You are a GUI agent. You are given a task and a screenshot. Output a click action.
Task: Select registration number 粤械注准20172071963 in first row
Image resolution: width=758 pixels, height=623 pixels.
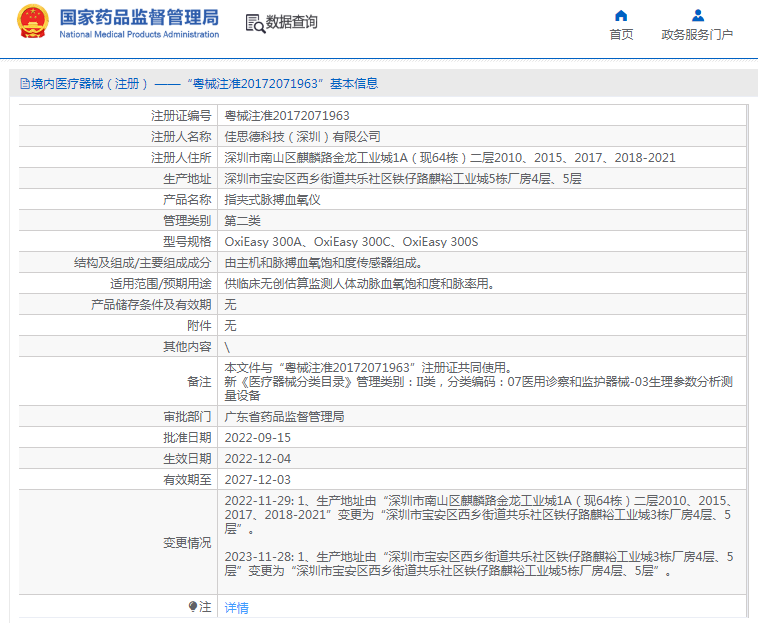tap(286, 116)
